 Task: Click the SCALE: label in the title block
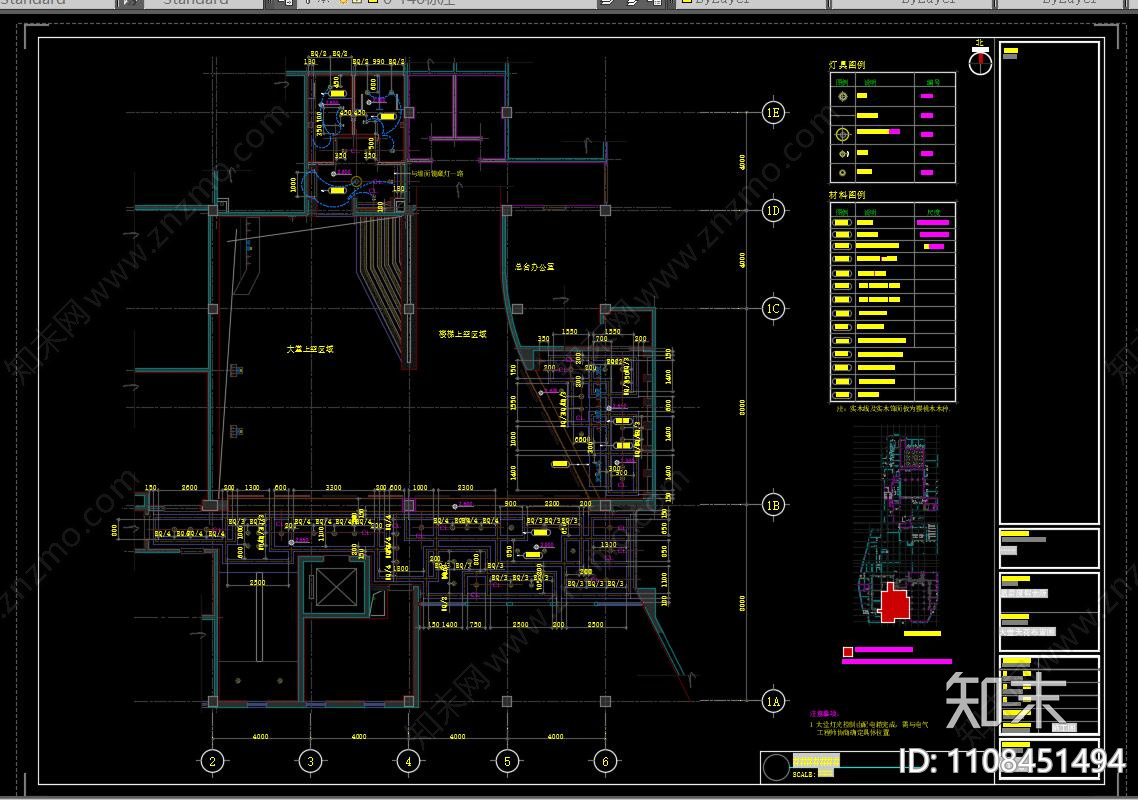point(803,775)
